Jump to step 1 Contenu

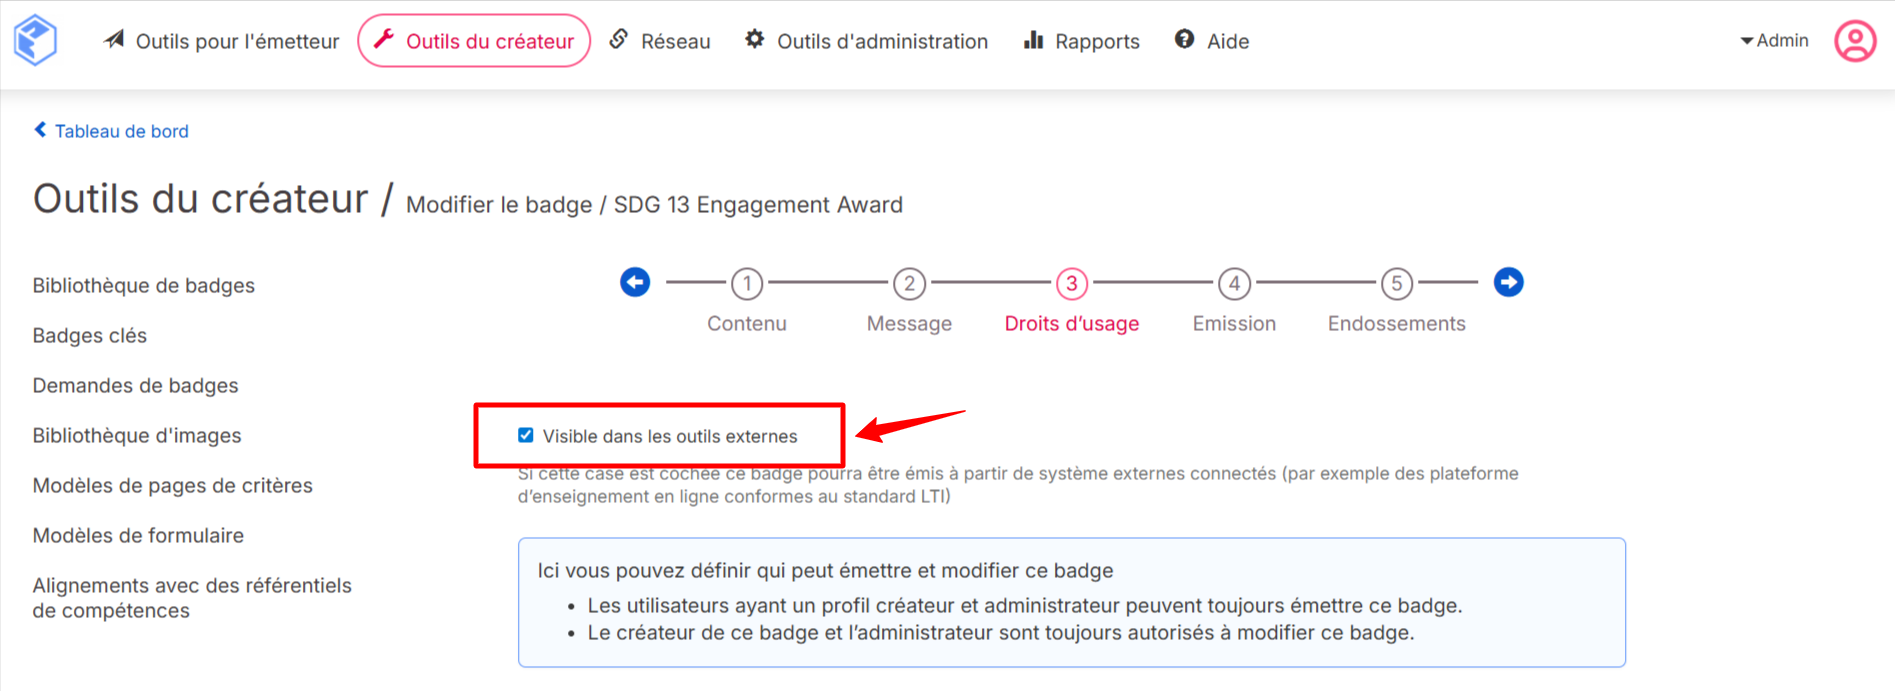pyautogui.click(x=747, y=284)
